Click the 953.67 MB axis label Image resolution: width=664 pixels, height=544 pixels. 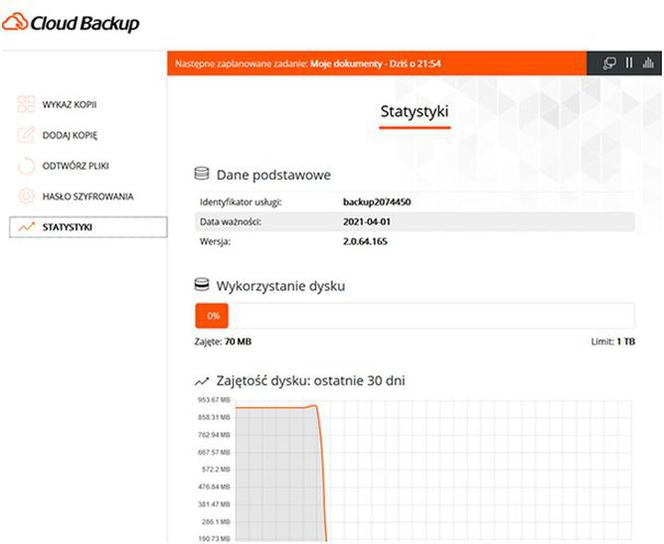pos(214,400)
